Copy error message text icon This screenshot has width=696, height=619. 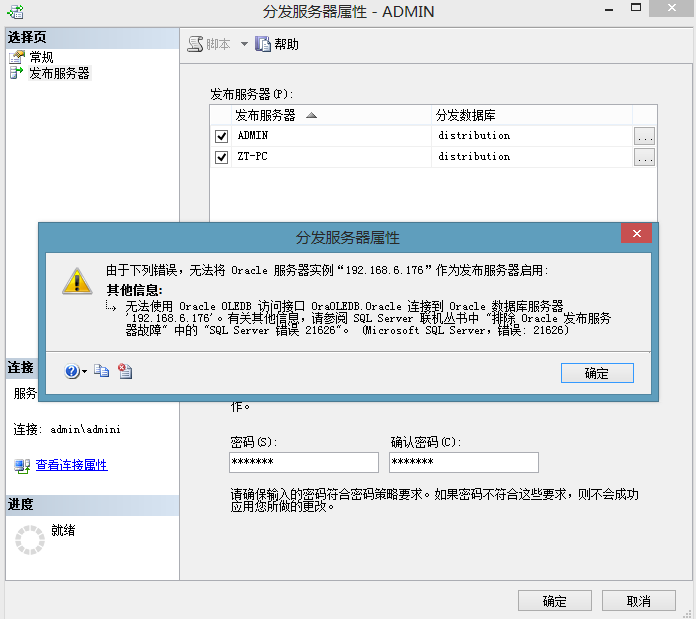point(101,371)
